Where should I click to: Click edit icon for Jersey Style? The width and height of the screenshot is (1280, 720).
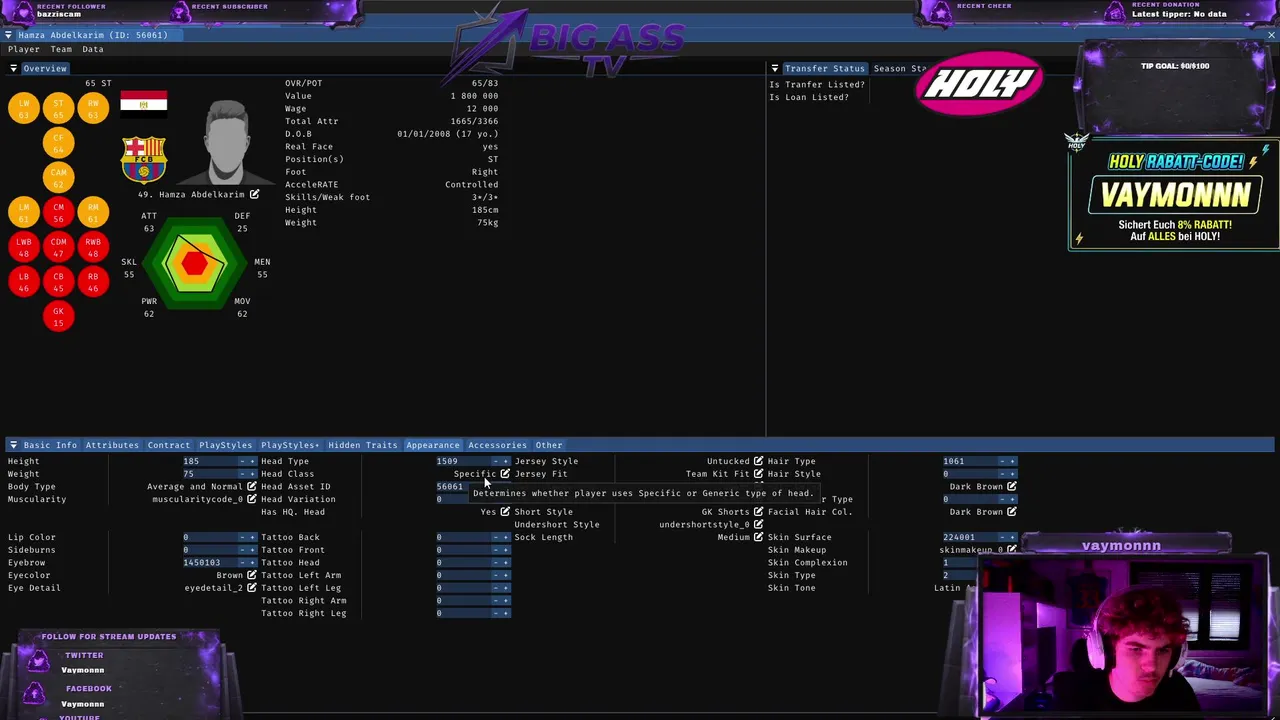(x=758, y=462)
